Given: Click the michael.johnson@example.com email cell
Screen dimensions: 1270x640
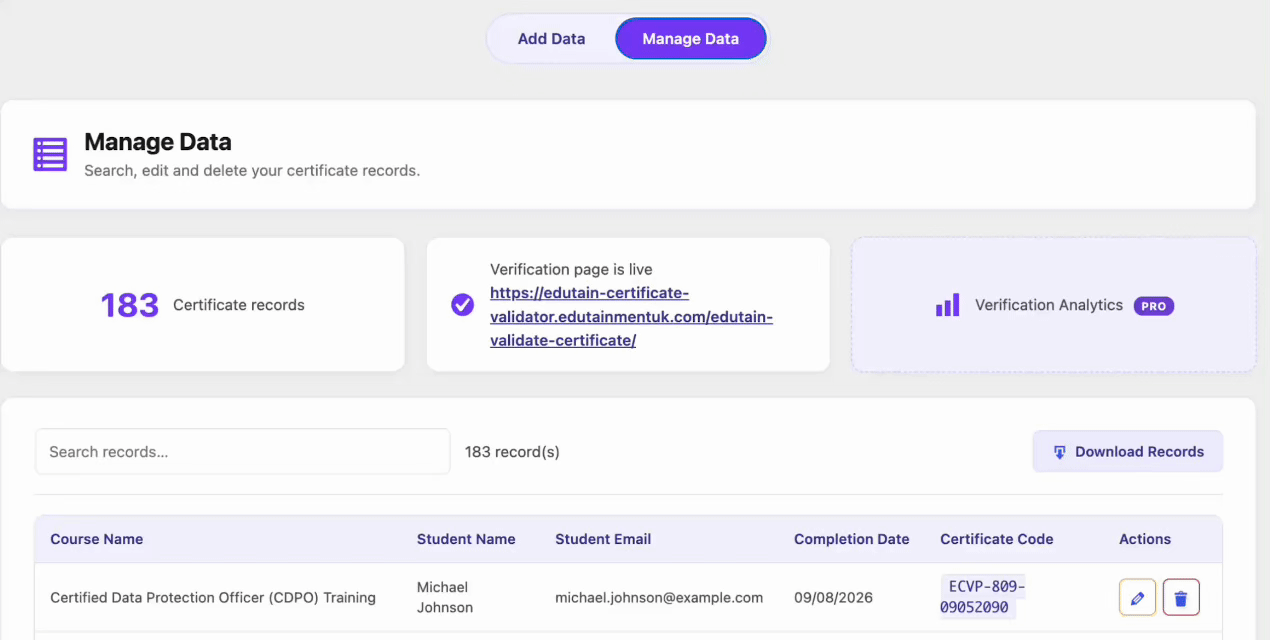Looking at the screenshot, I should (659, 598).
